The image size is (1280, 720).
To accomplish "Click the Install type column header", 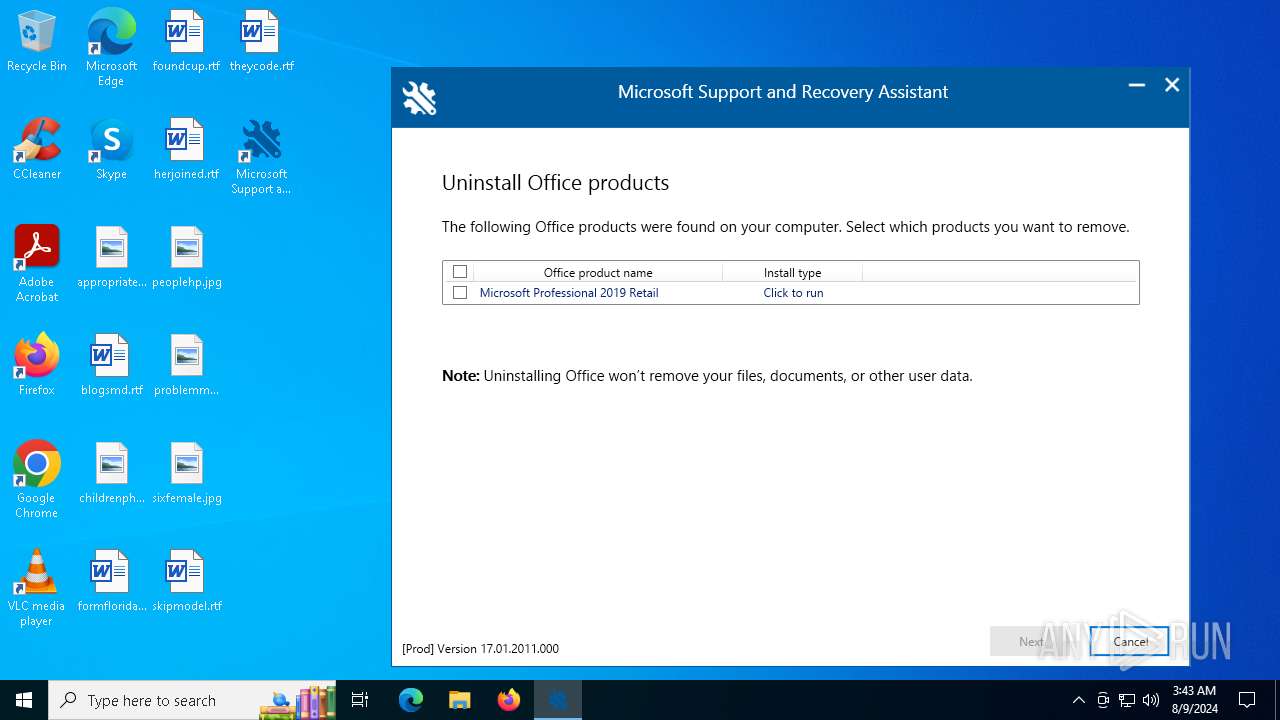I will (x=792, y=272).
